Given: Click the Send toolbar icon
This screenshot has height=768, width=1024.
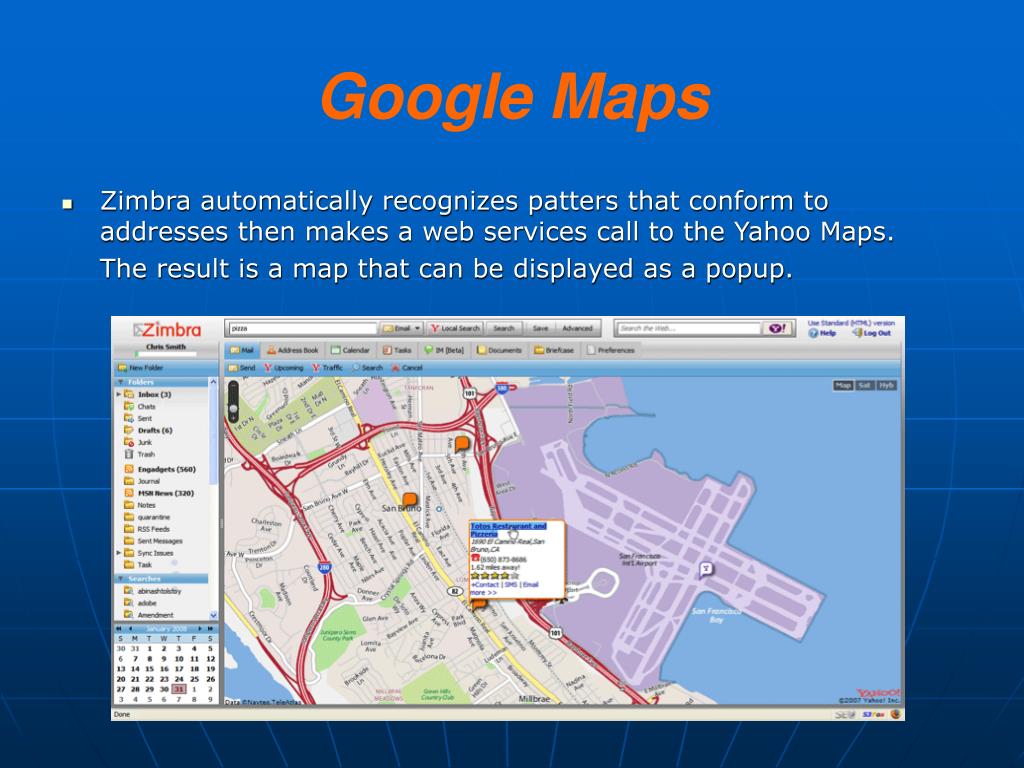Looking at the screenshot, I should [x=233, y=368].
